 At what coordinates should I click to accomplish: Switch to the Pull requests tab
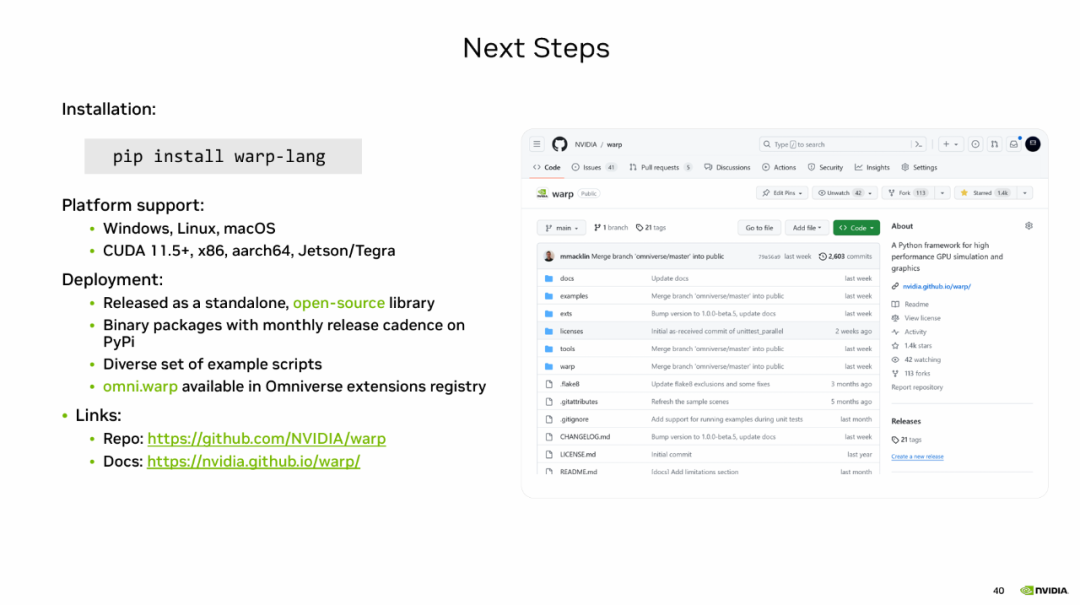[660, 167]
